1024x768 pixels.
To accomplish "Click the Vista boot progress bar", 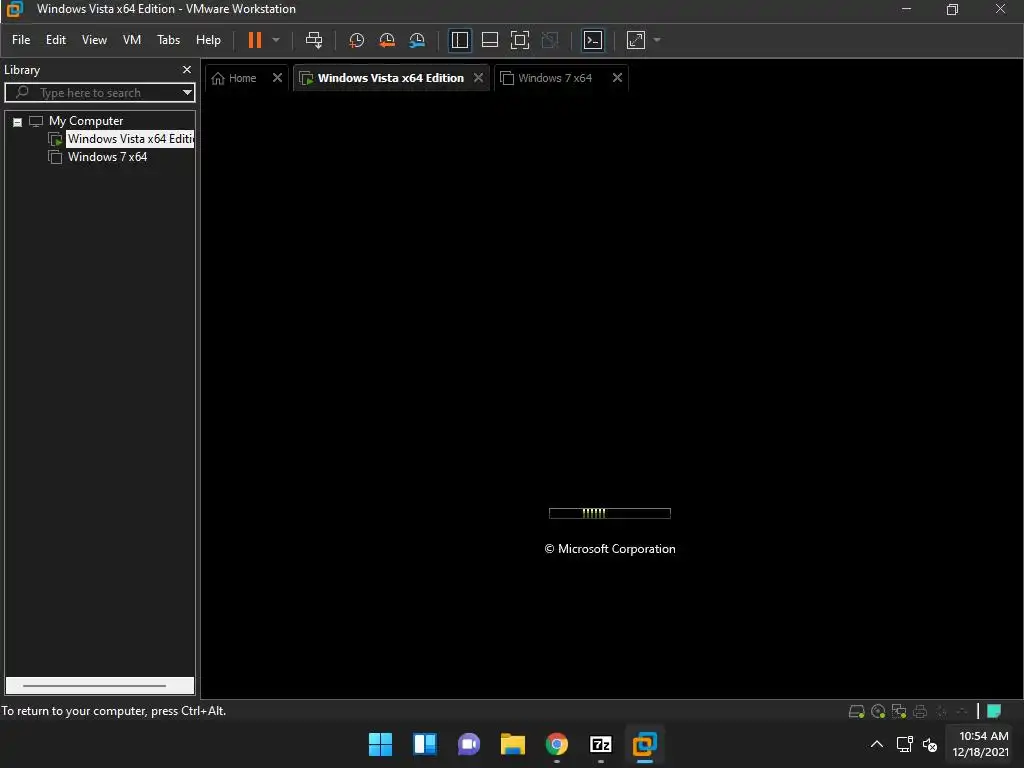I will (610, 513).
